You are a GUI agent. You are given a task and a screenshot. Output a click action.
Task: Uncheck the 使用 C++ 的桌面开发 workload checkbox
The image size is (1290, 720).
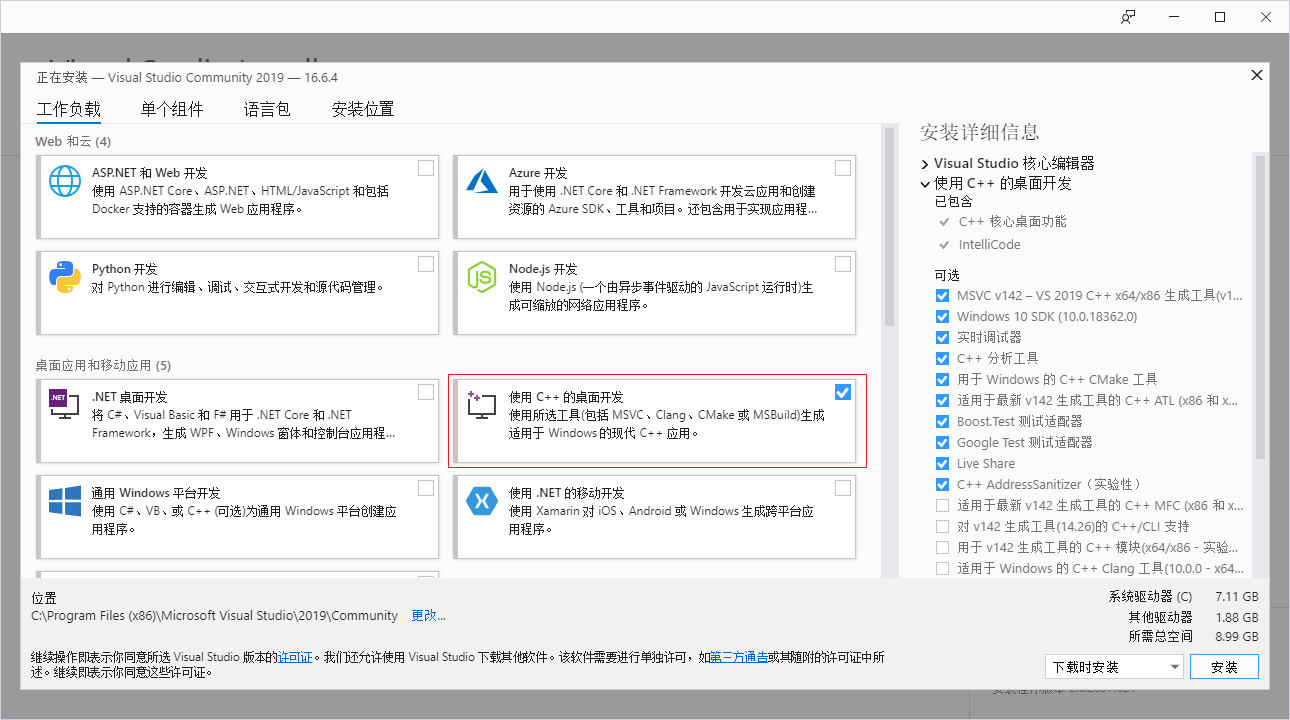[843, 392]
